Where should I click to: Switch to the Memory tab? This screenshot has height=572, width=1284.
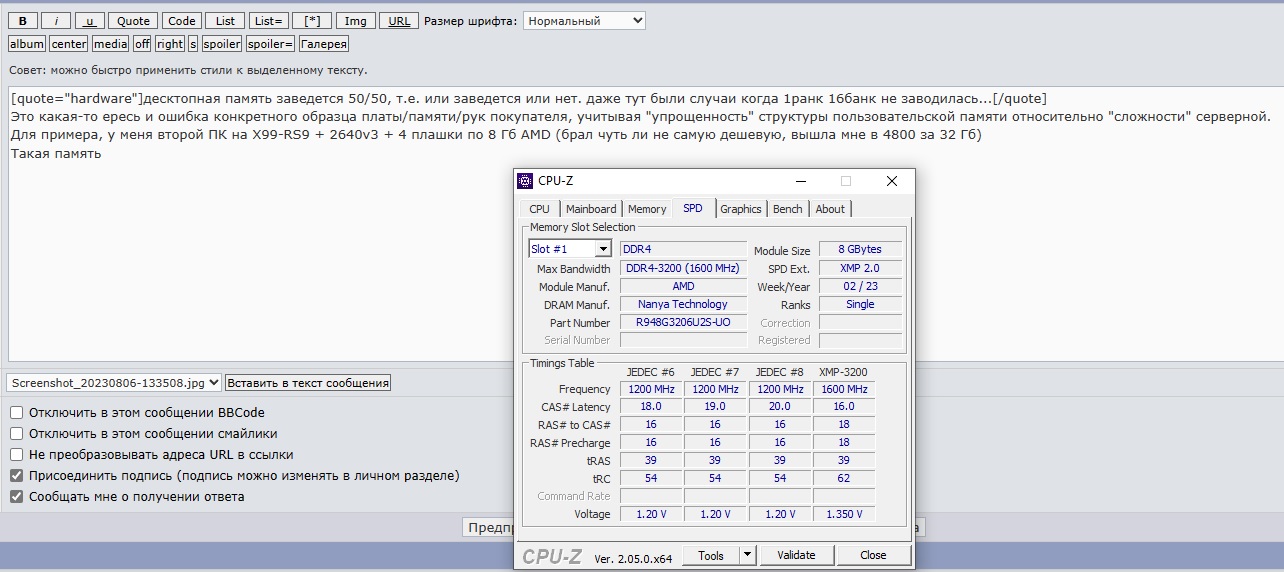pos(647,209)
